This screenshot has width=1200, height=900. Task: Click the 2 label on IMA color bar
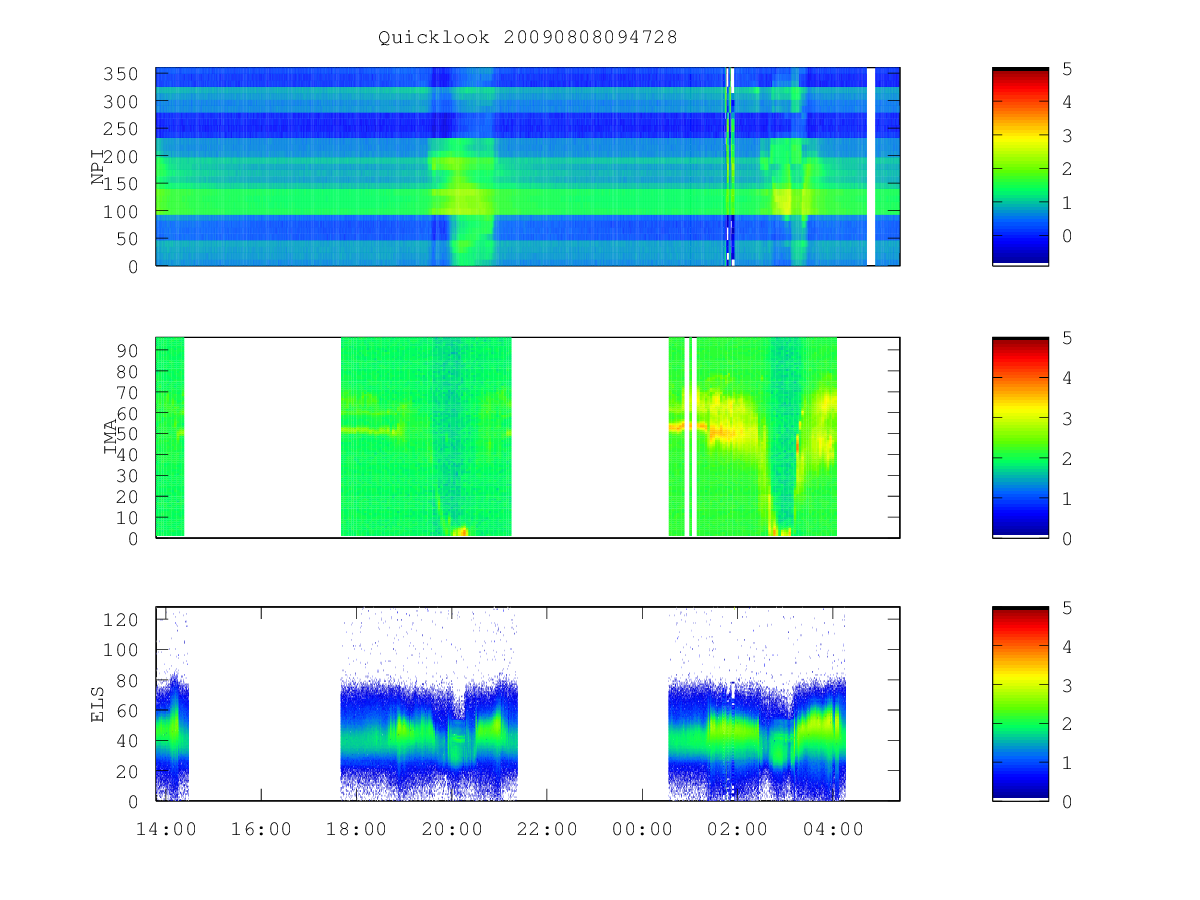coord(1068,458)
